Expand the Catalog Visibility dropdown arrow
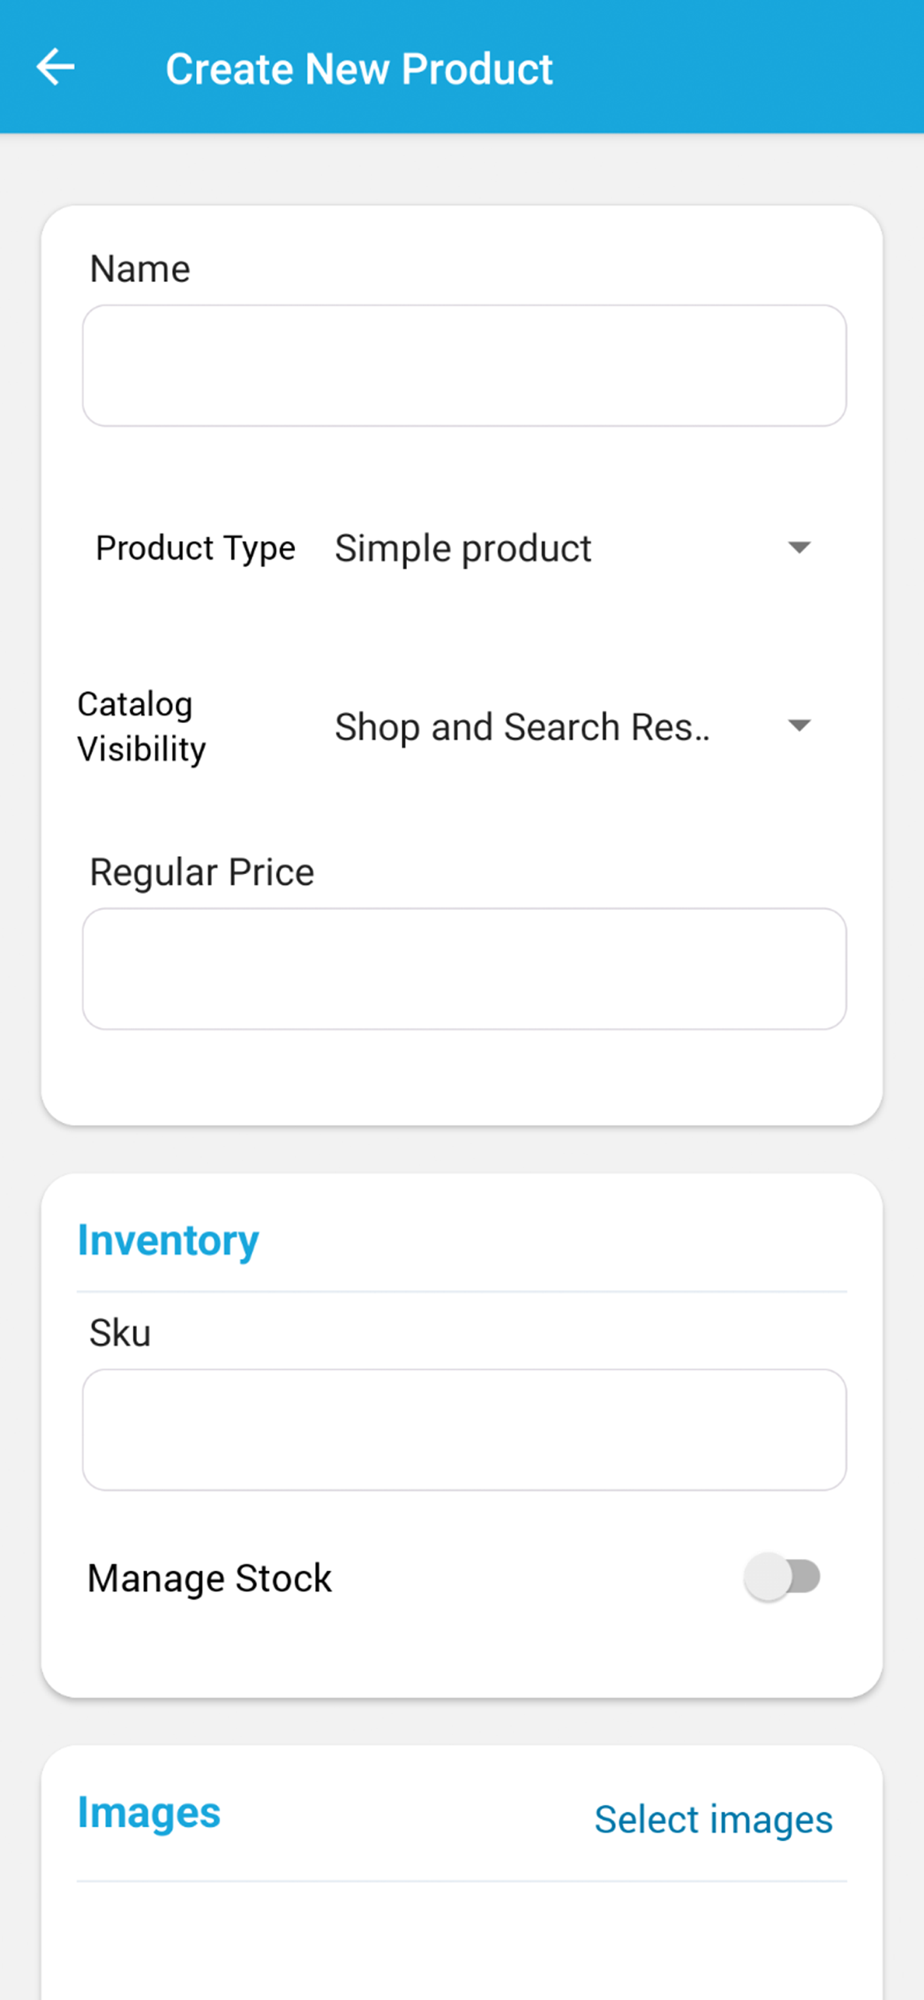924x2000 pixels. [799, 726]
